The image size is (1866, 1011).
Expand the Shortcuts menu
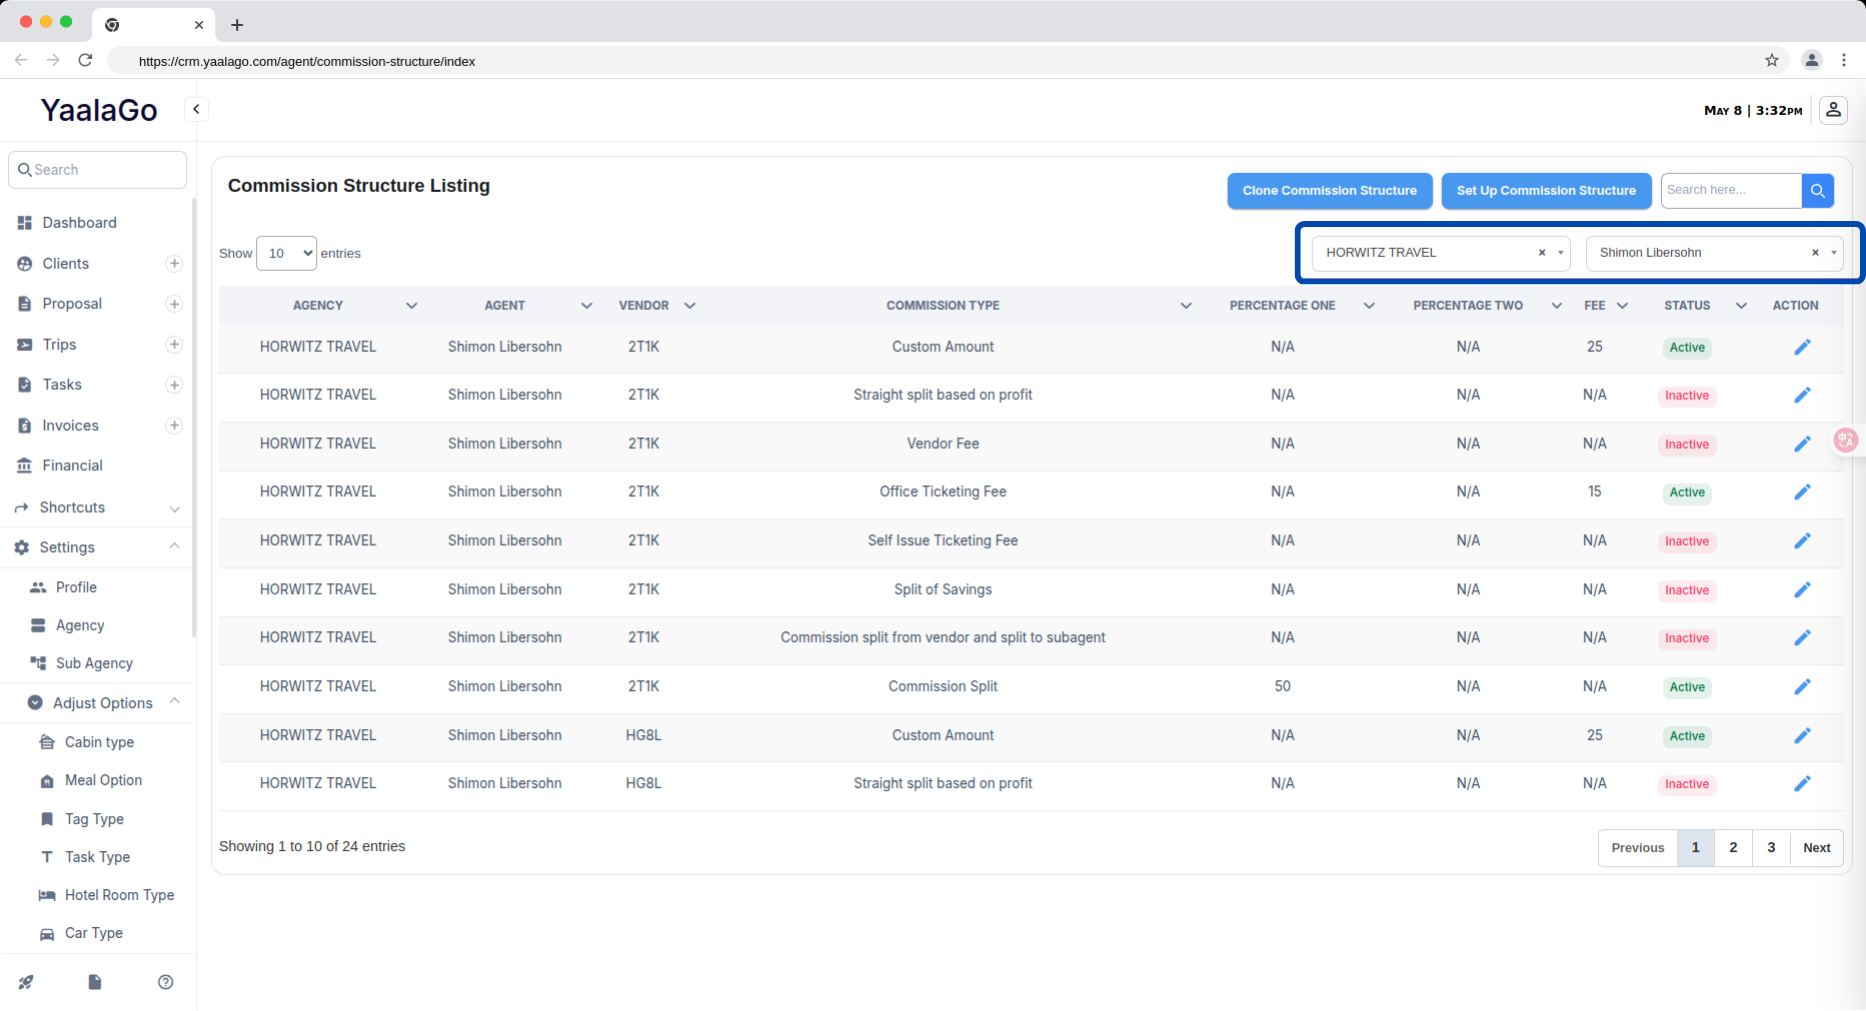(x=97, y=508)
